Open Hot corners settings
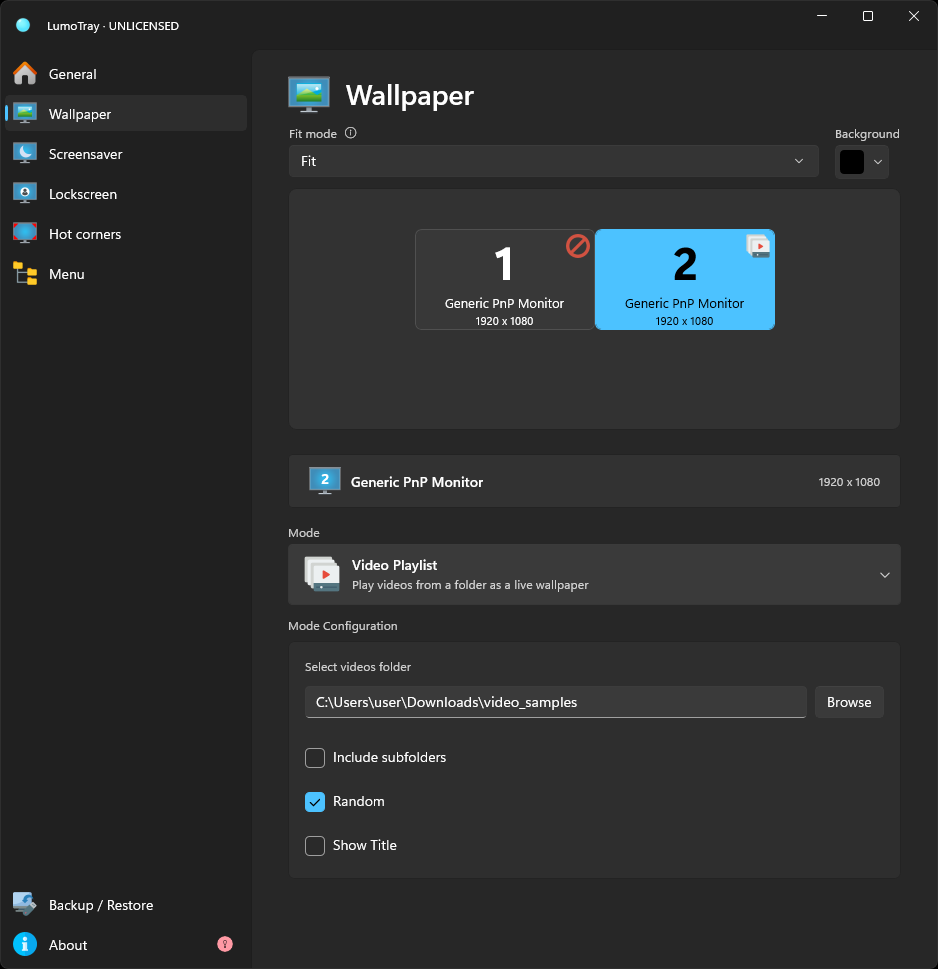The height and width of the screenshot is (969, 938). [x=126, y=234]
